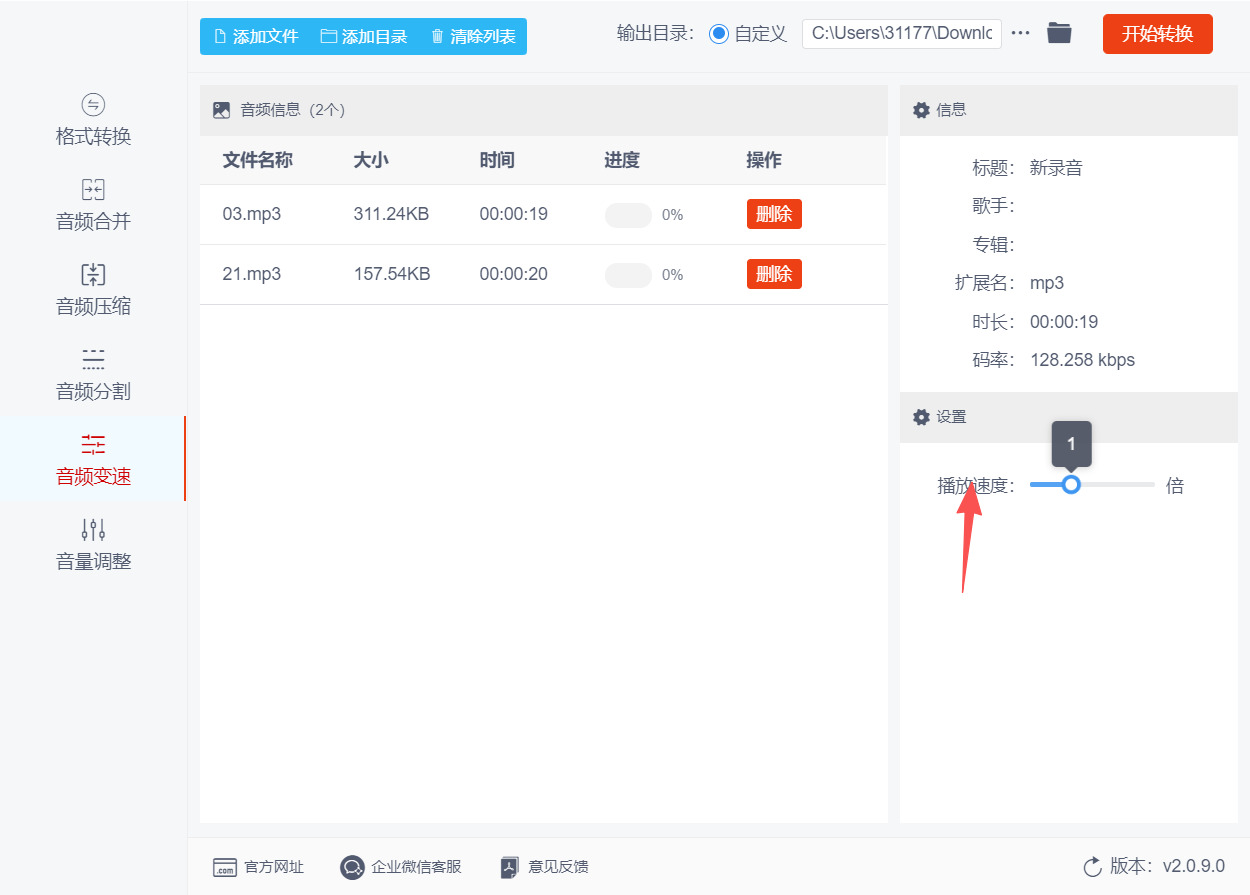Image resolution: width=1250 pixels, height=895 pixels.
Task: Click the 新录音 title value
Action: [x=1056, y=168]
